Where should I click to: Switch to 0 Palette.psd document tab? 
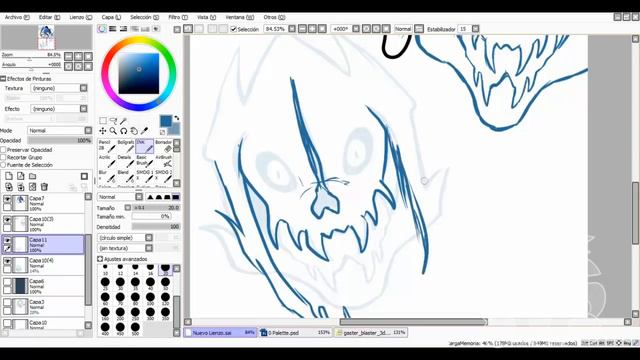click(296, 333)
